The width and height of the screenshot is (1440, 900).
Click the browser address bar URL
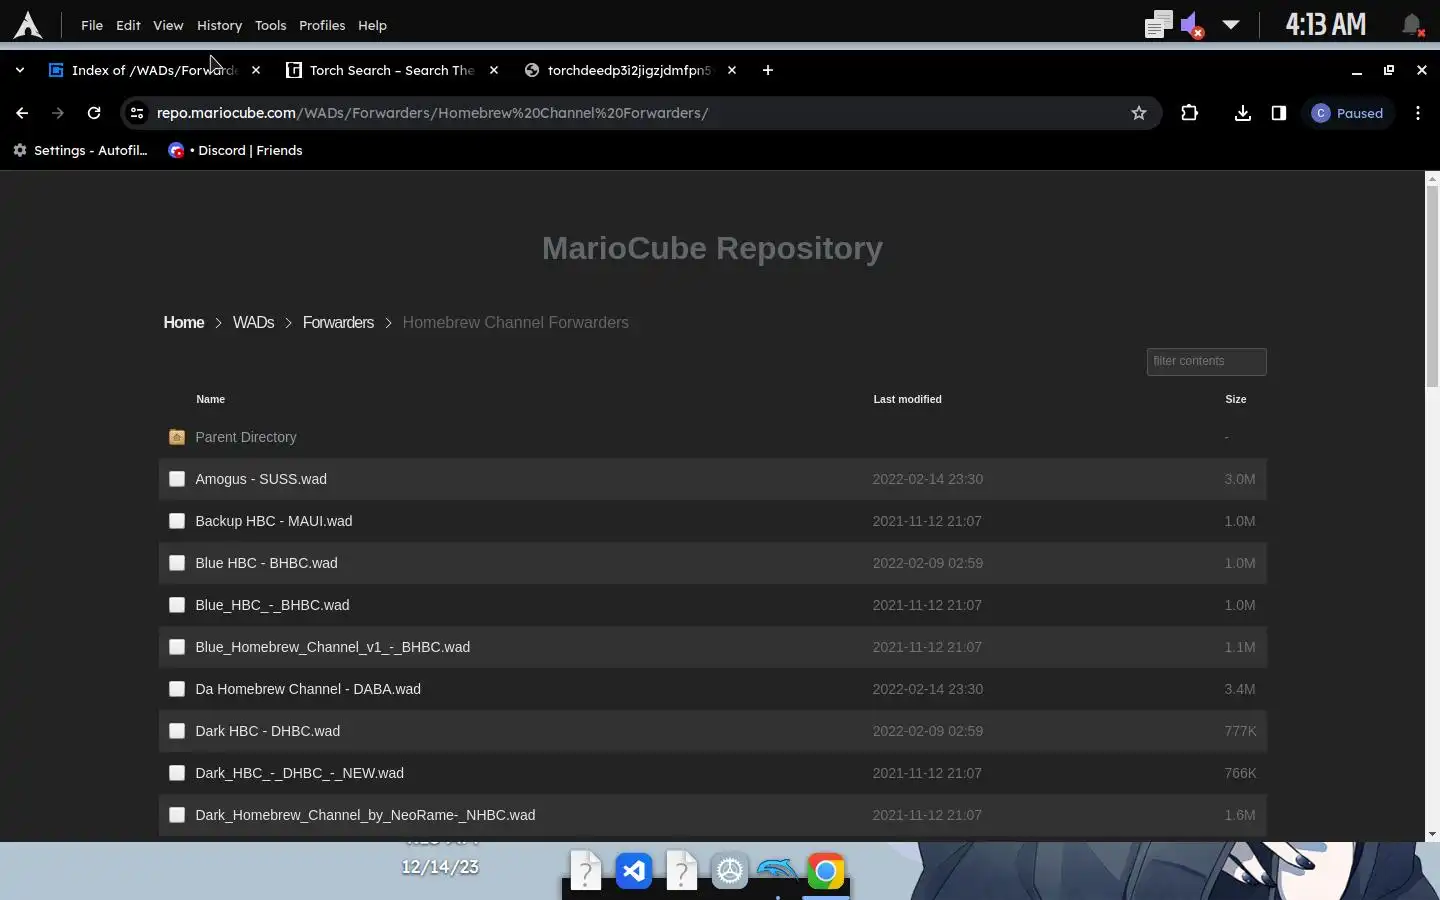432,113
